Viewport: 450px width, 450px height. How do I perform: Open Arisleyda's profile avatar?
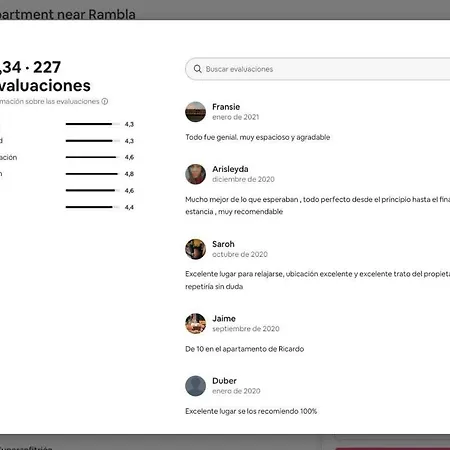coord(195,174)
